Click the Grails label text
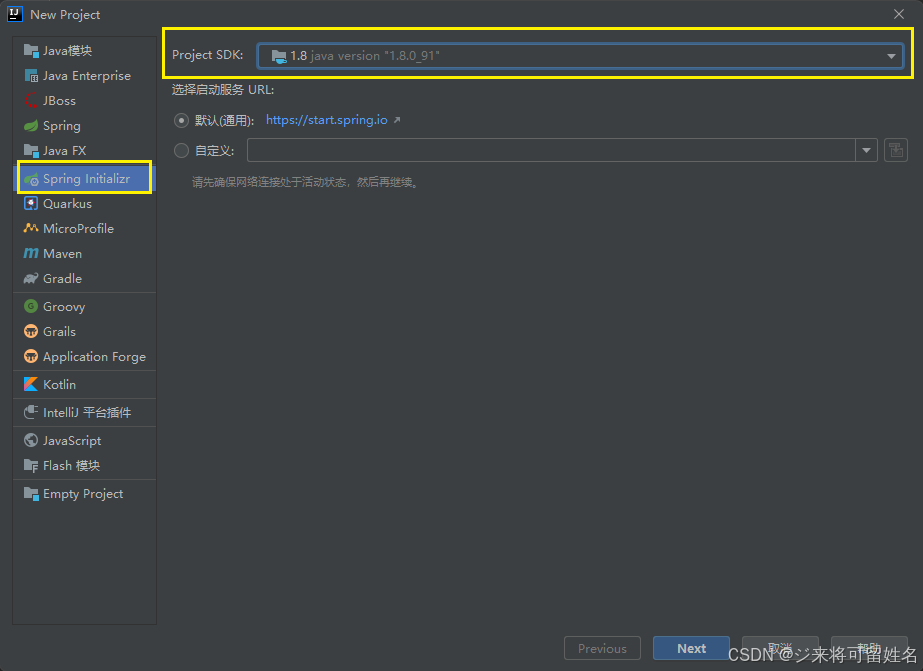Viewport: 923px width, 671px height. [59, 331]
